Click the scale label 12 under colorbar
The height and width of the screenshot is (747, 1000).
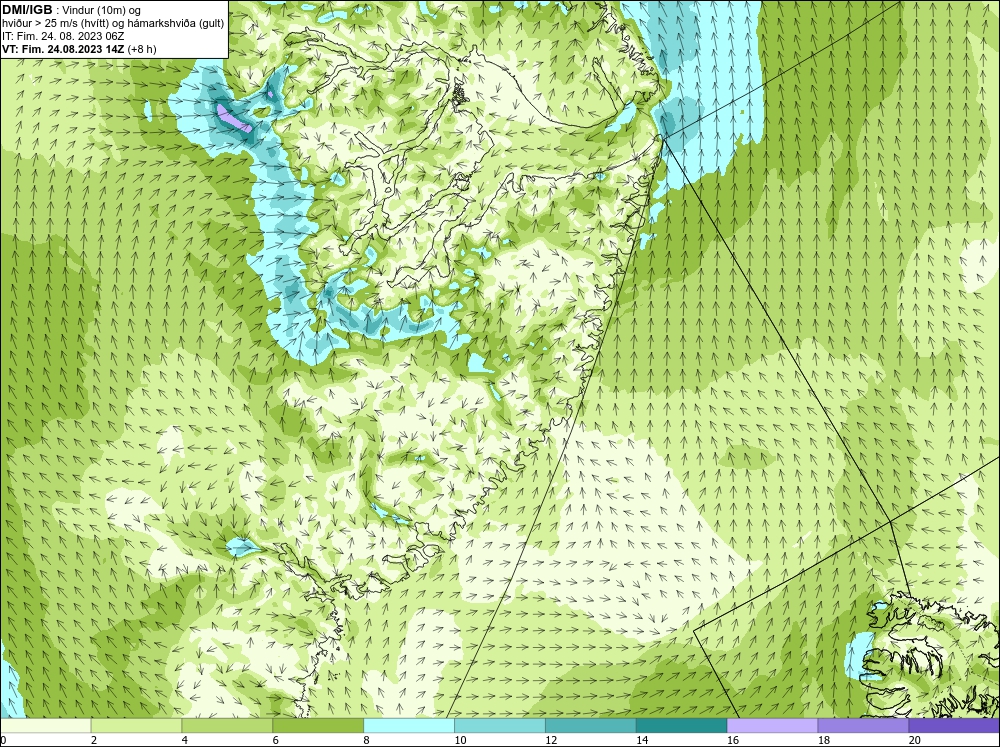tap(551, 740)
